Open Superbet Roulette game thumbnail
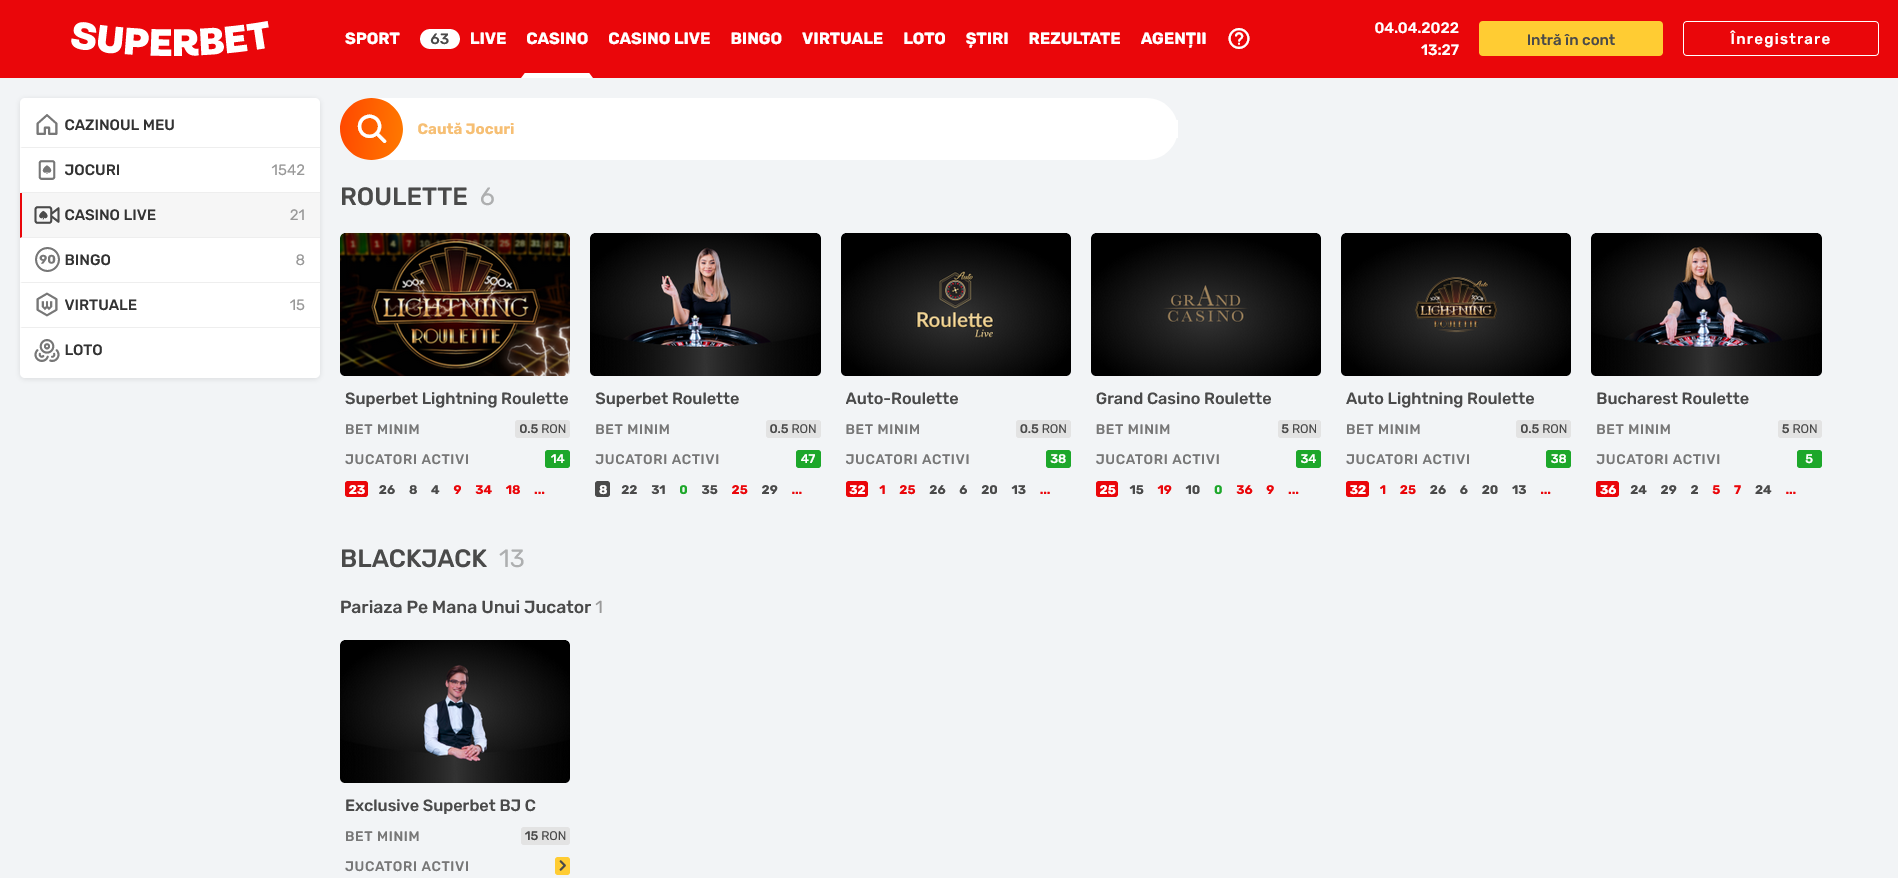1898x878 pixels. pyautogui.click(x=705, y=304)
